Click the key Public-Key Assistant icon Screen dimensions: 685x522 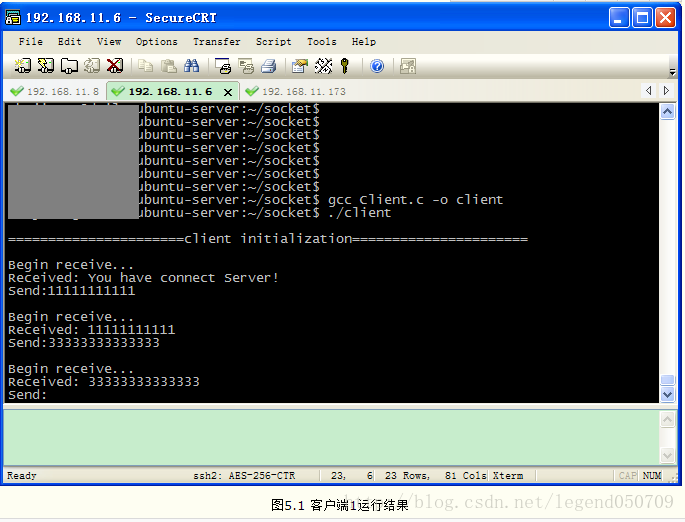coord(345,66)
